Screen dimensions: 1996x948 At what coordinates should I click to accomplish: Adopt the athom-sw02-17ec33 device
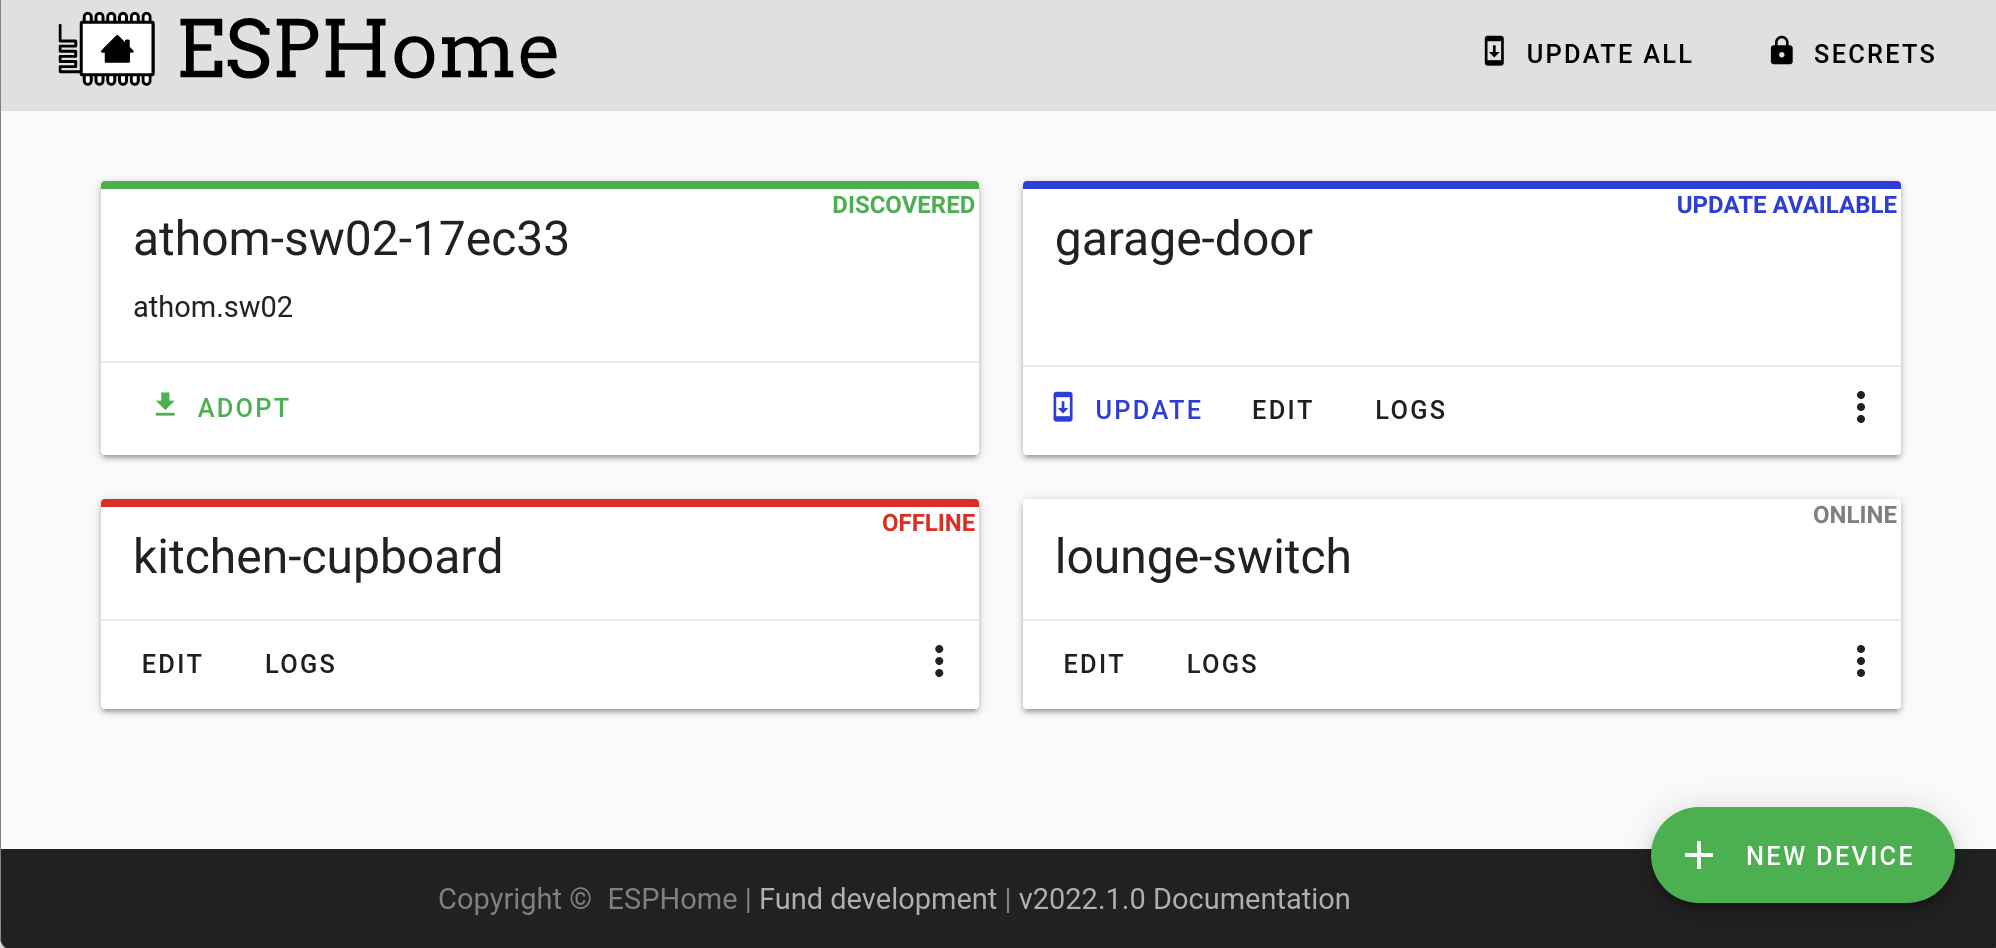tap(222, 407)
